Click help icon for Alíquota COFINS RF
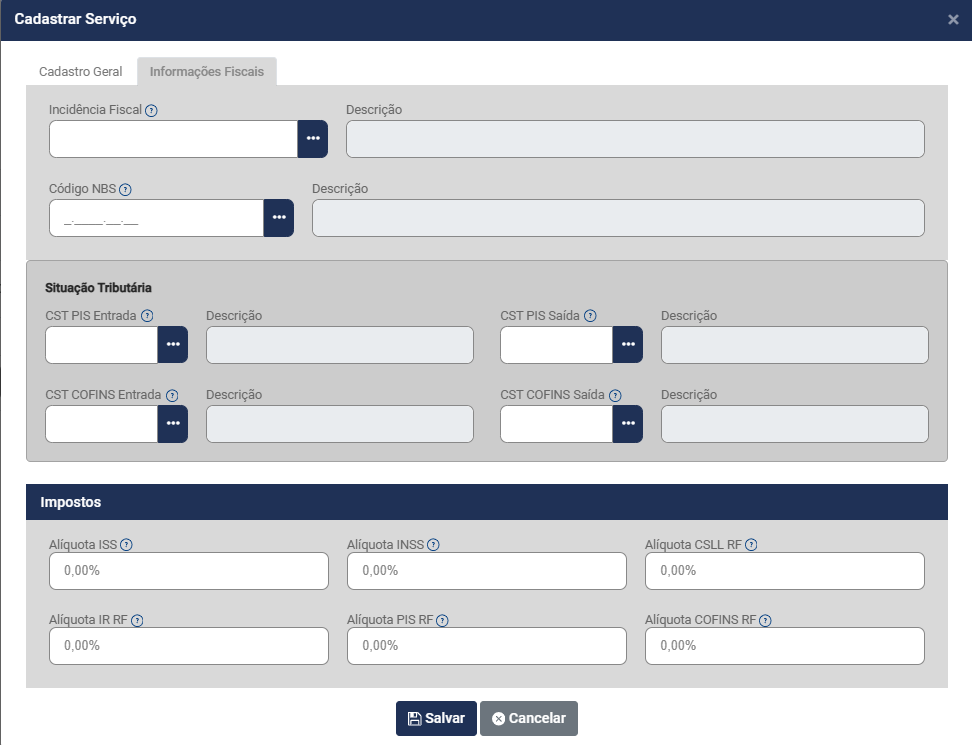Screen dimensions: 972x745 (x=766, y=620)
